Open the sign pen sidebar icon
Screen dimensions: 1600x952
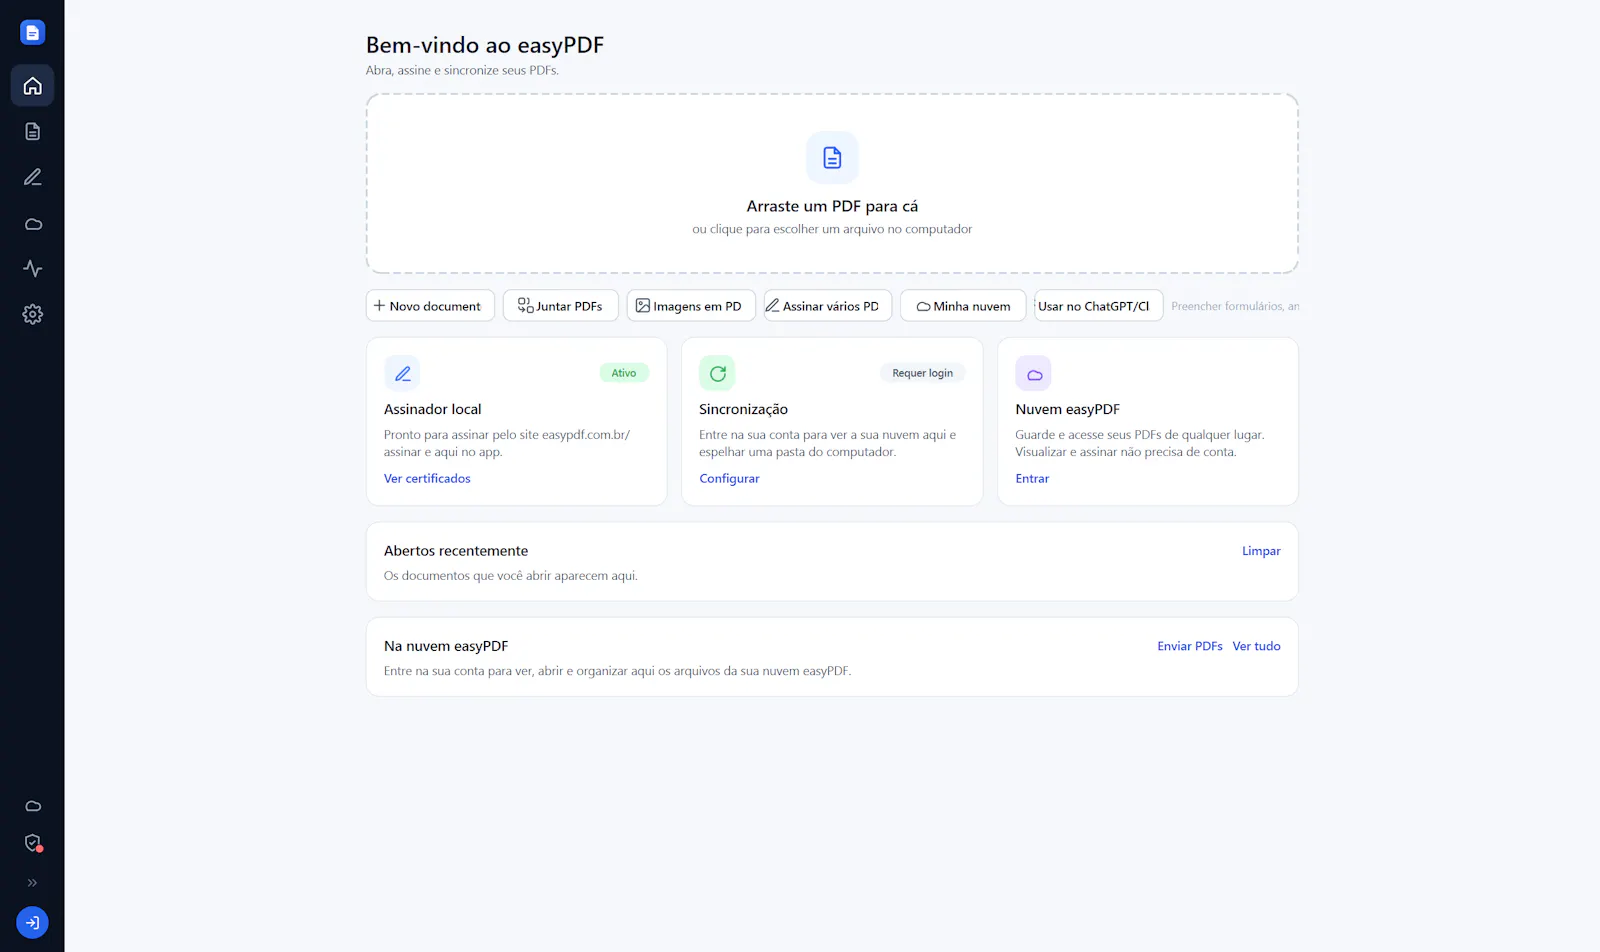(32, 177)
